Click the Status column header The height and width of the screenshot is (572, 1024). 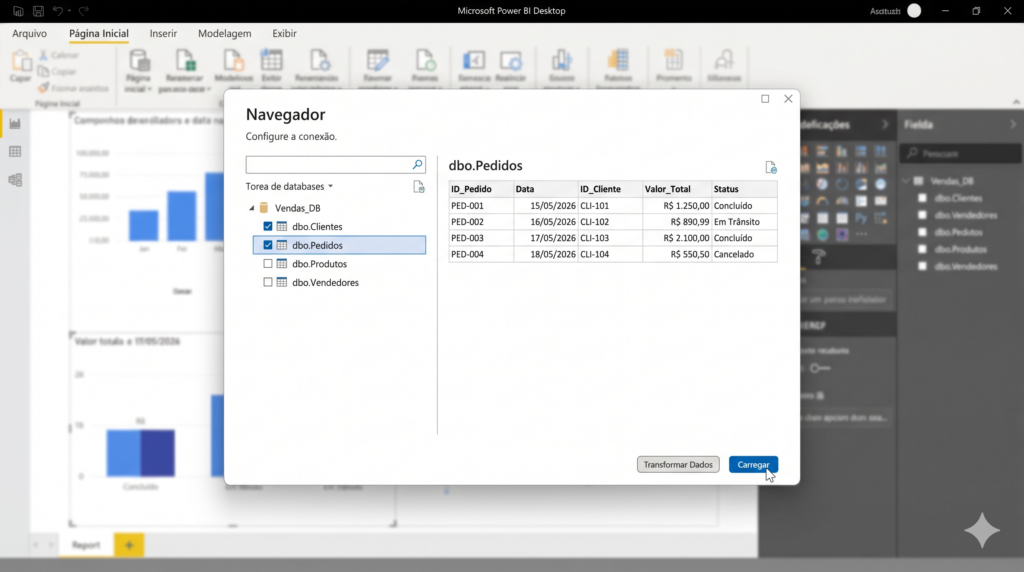(x=744, y=189)
